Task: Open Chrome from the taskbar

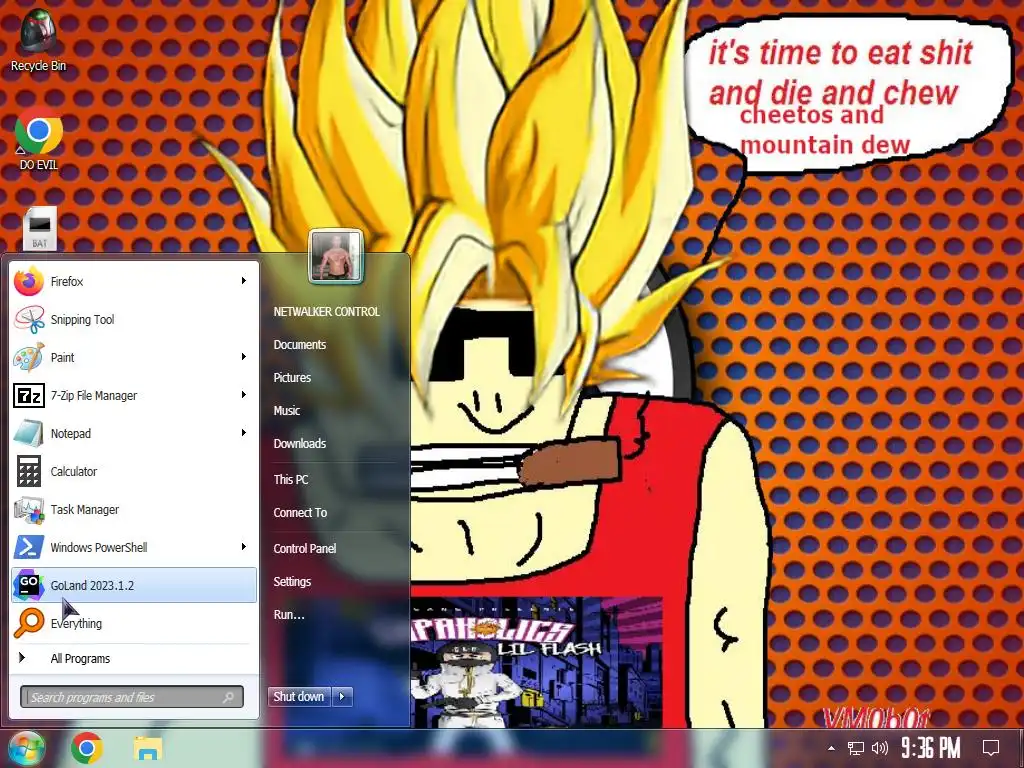Action: pyautogui.click(x=86, y=748)
